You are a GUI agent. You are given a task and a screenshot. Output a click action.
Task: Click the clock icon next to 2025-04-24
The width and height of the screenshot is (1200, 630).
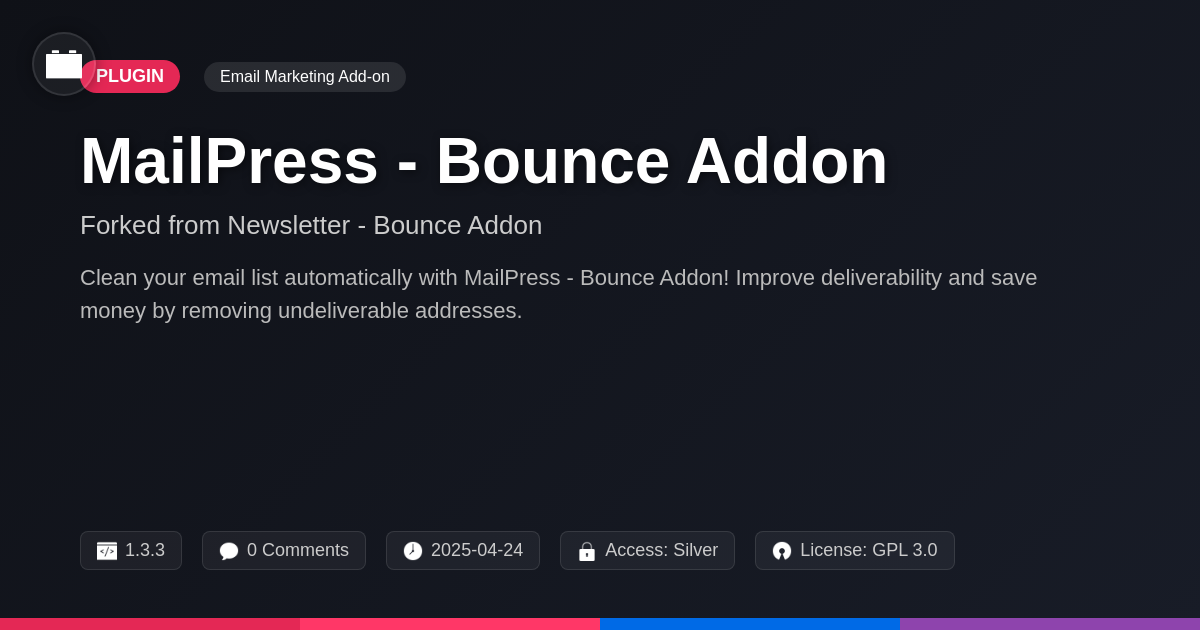pos(413,551)
